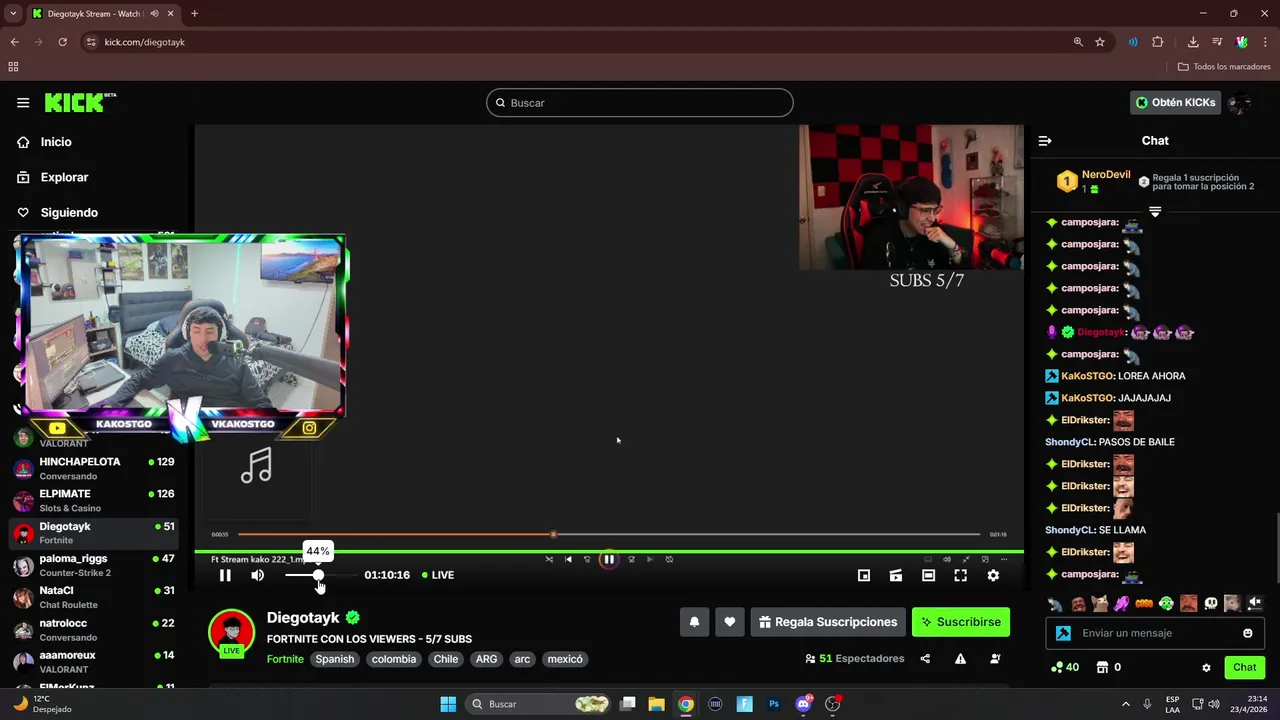Screen dimensions: 1280x720
Task: Click KaKoSTGO username saying LOREA AHORA
Action: 1087,376
